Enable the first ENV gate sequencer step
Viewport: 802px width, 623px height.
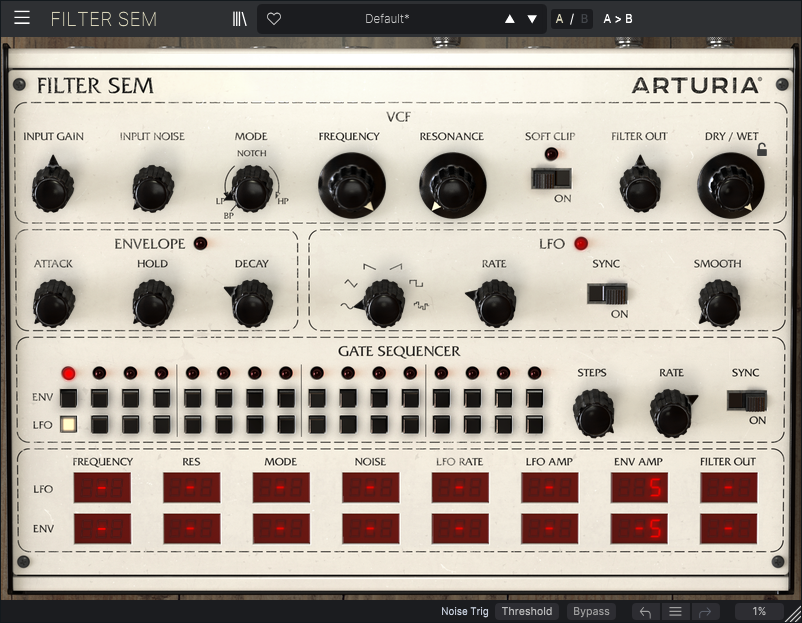coord(69,397)
